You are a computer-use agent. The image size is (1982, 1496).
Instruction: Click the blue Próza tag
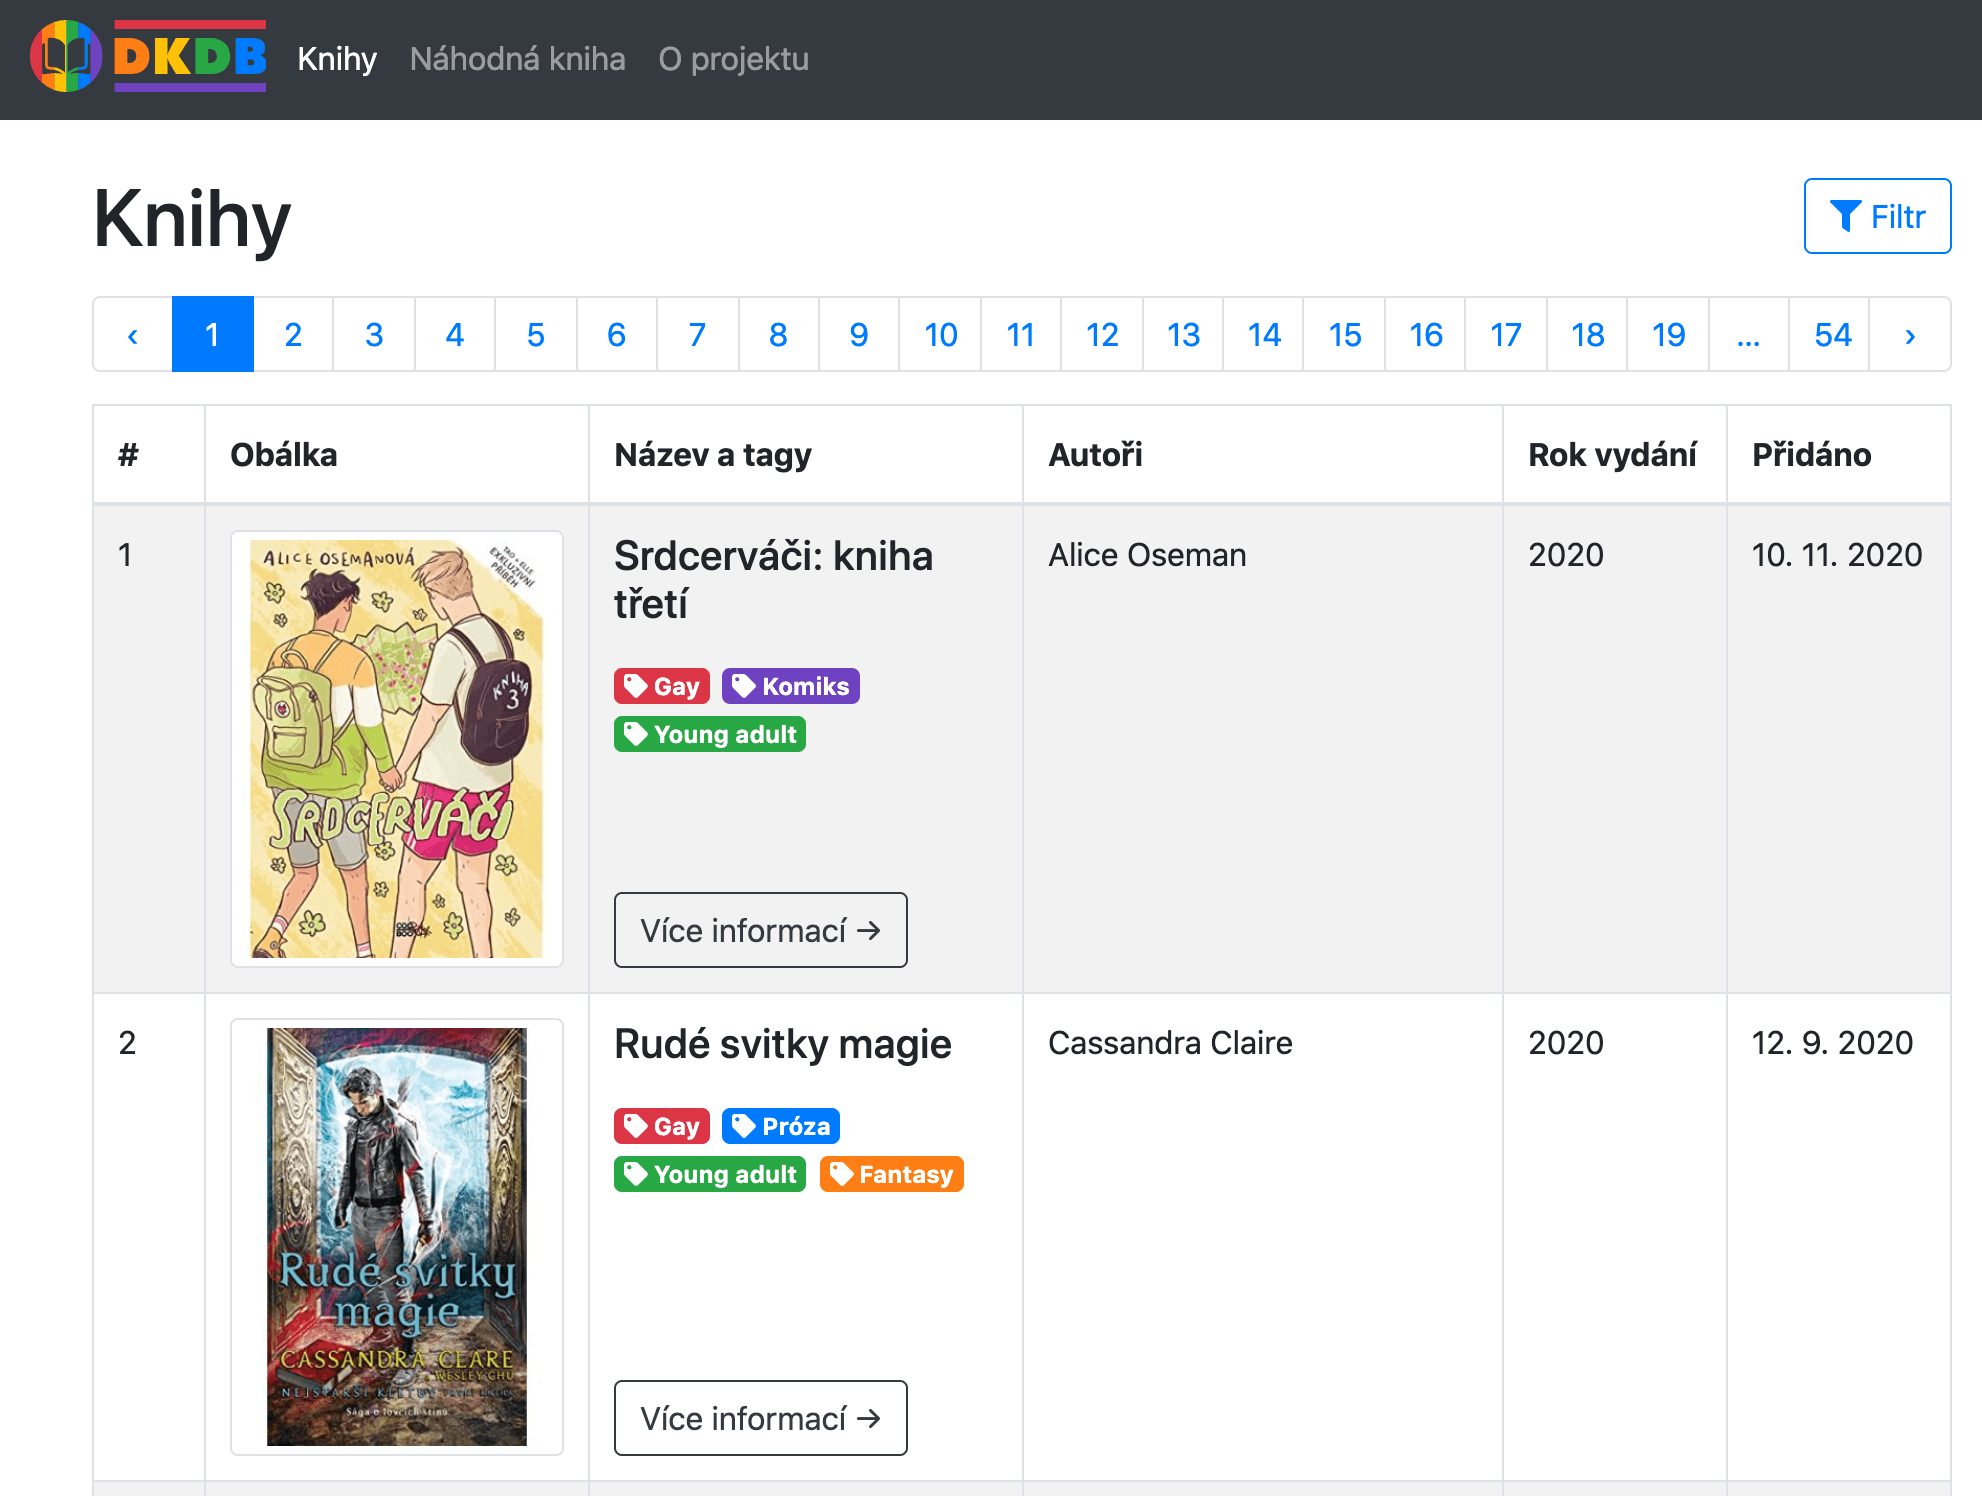[780, 1126]
